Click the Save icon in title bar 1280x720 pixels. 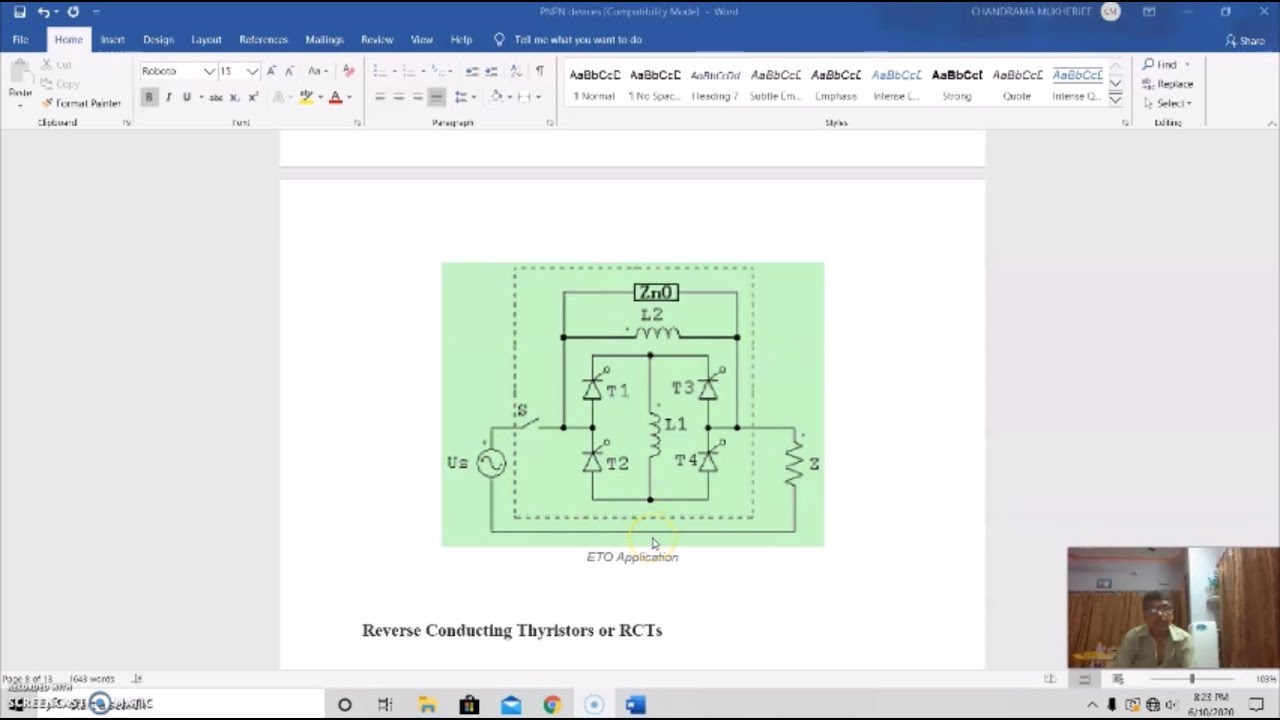[19, 12]
